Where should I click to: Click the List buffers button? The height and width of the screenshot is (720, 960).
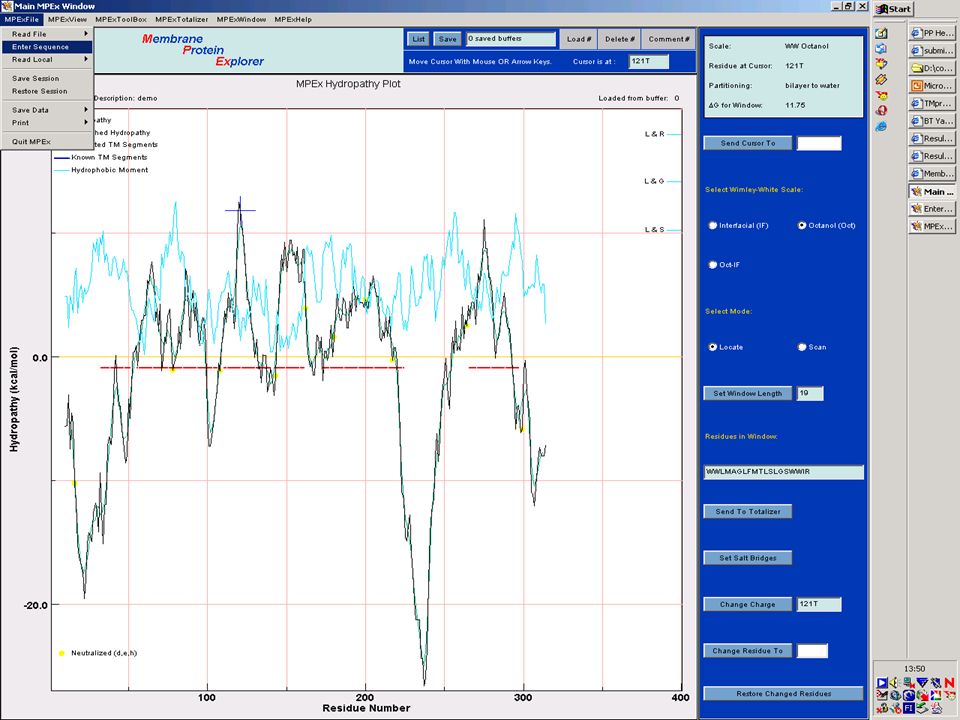point(418,39)
